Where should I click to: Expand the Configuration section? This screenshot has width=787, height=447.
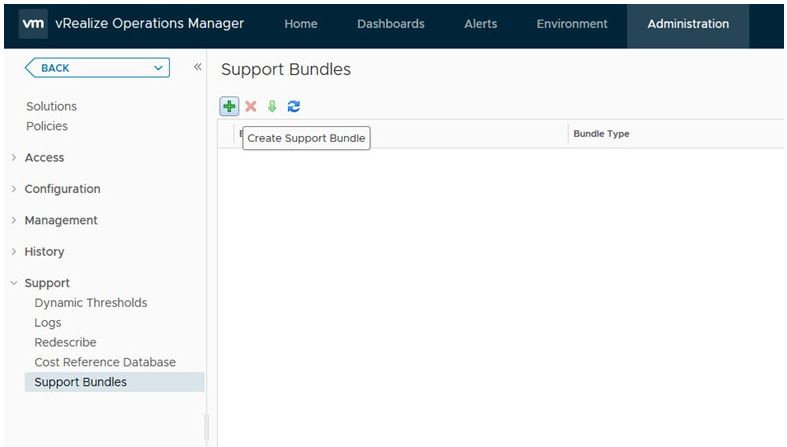click(62, 189)
